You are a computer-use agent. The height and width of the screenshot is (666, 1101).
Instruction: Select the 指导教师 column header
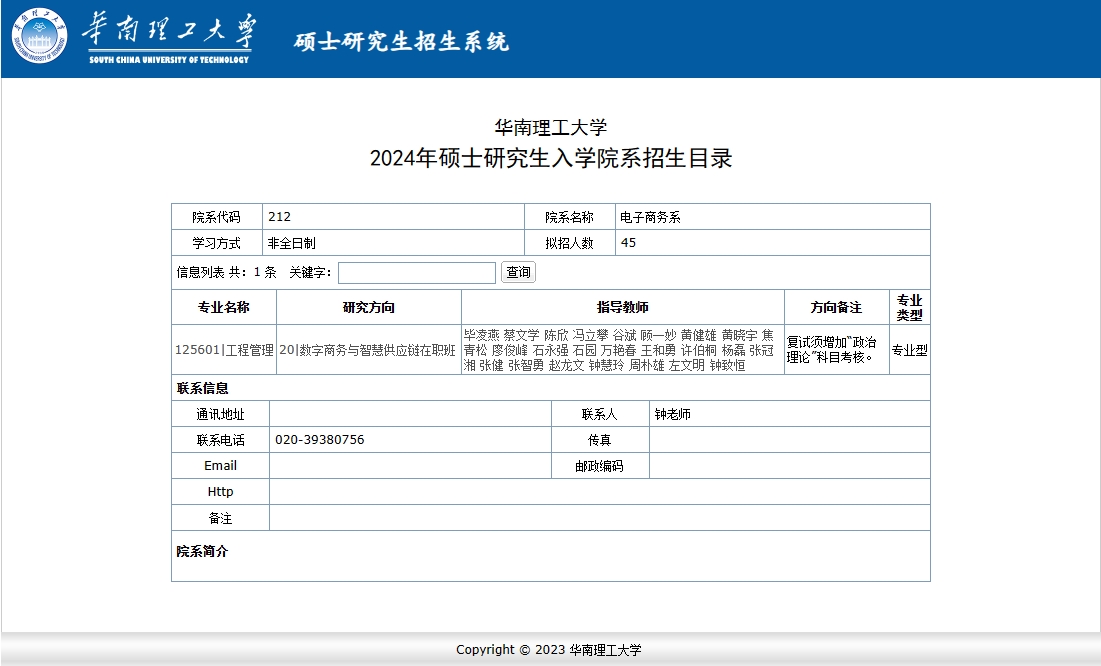coord(623,307)
